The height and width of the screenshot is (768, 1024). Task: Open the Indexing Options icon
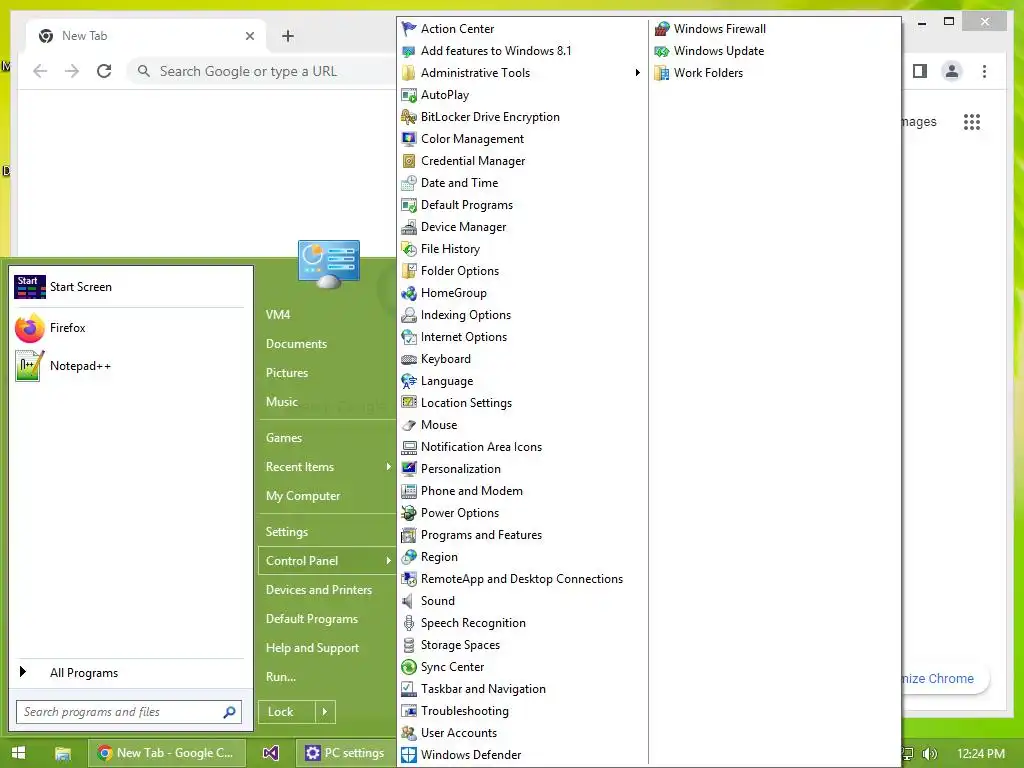[x=409, y=315]
